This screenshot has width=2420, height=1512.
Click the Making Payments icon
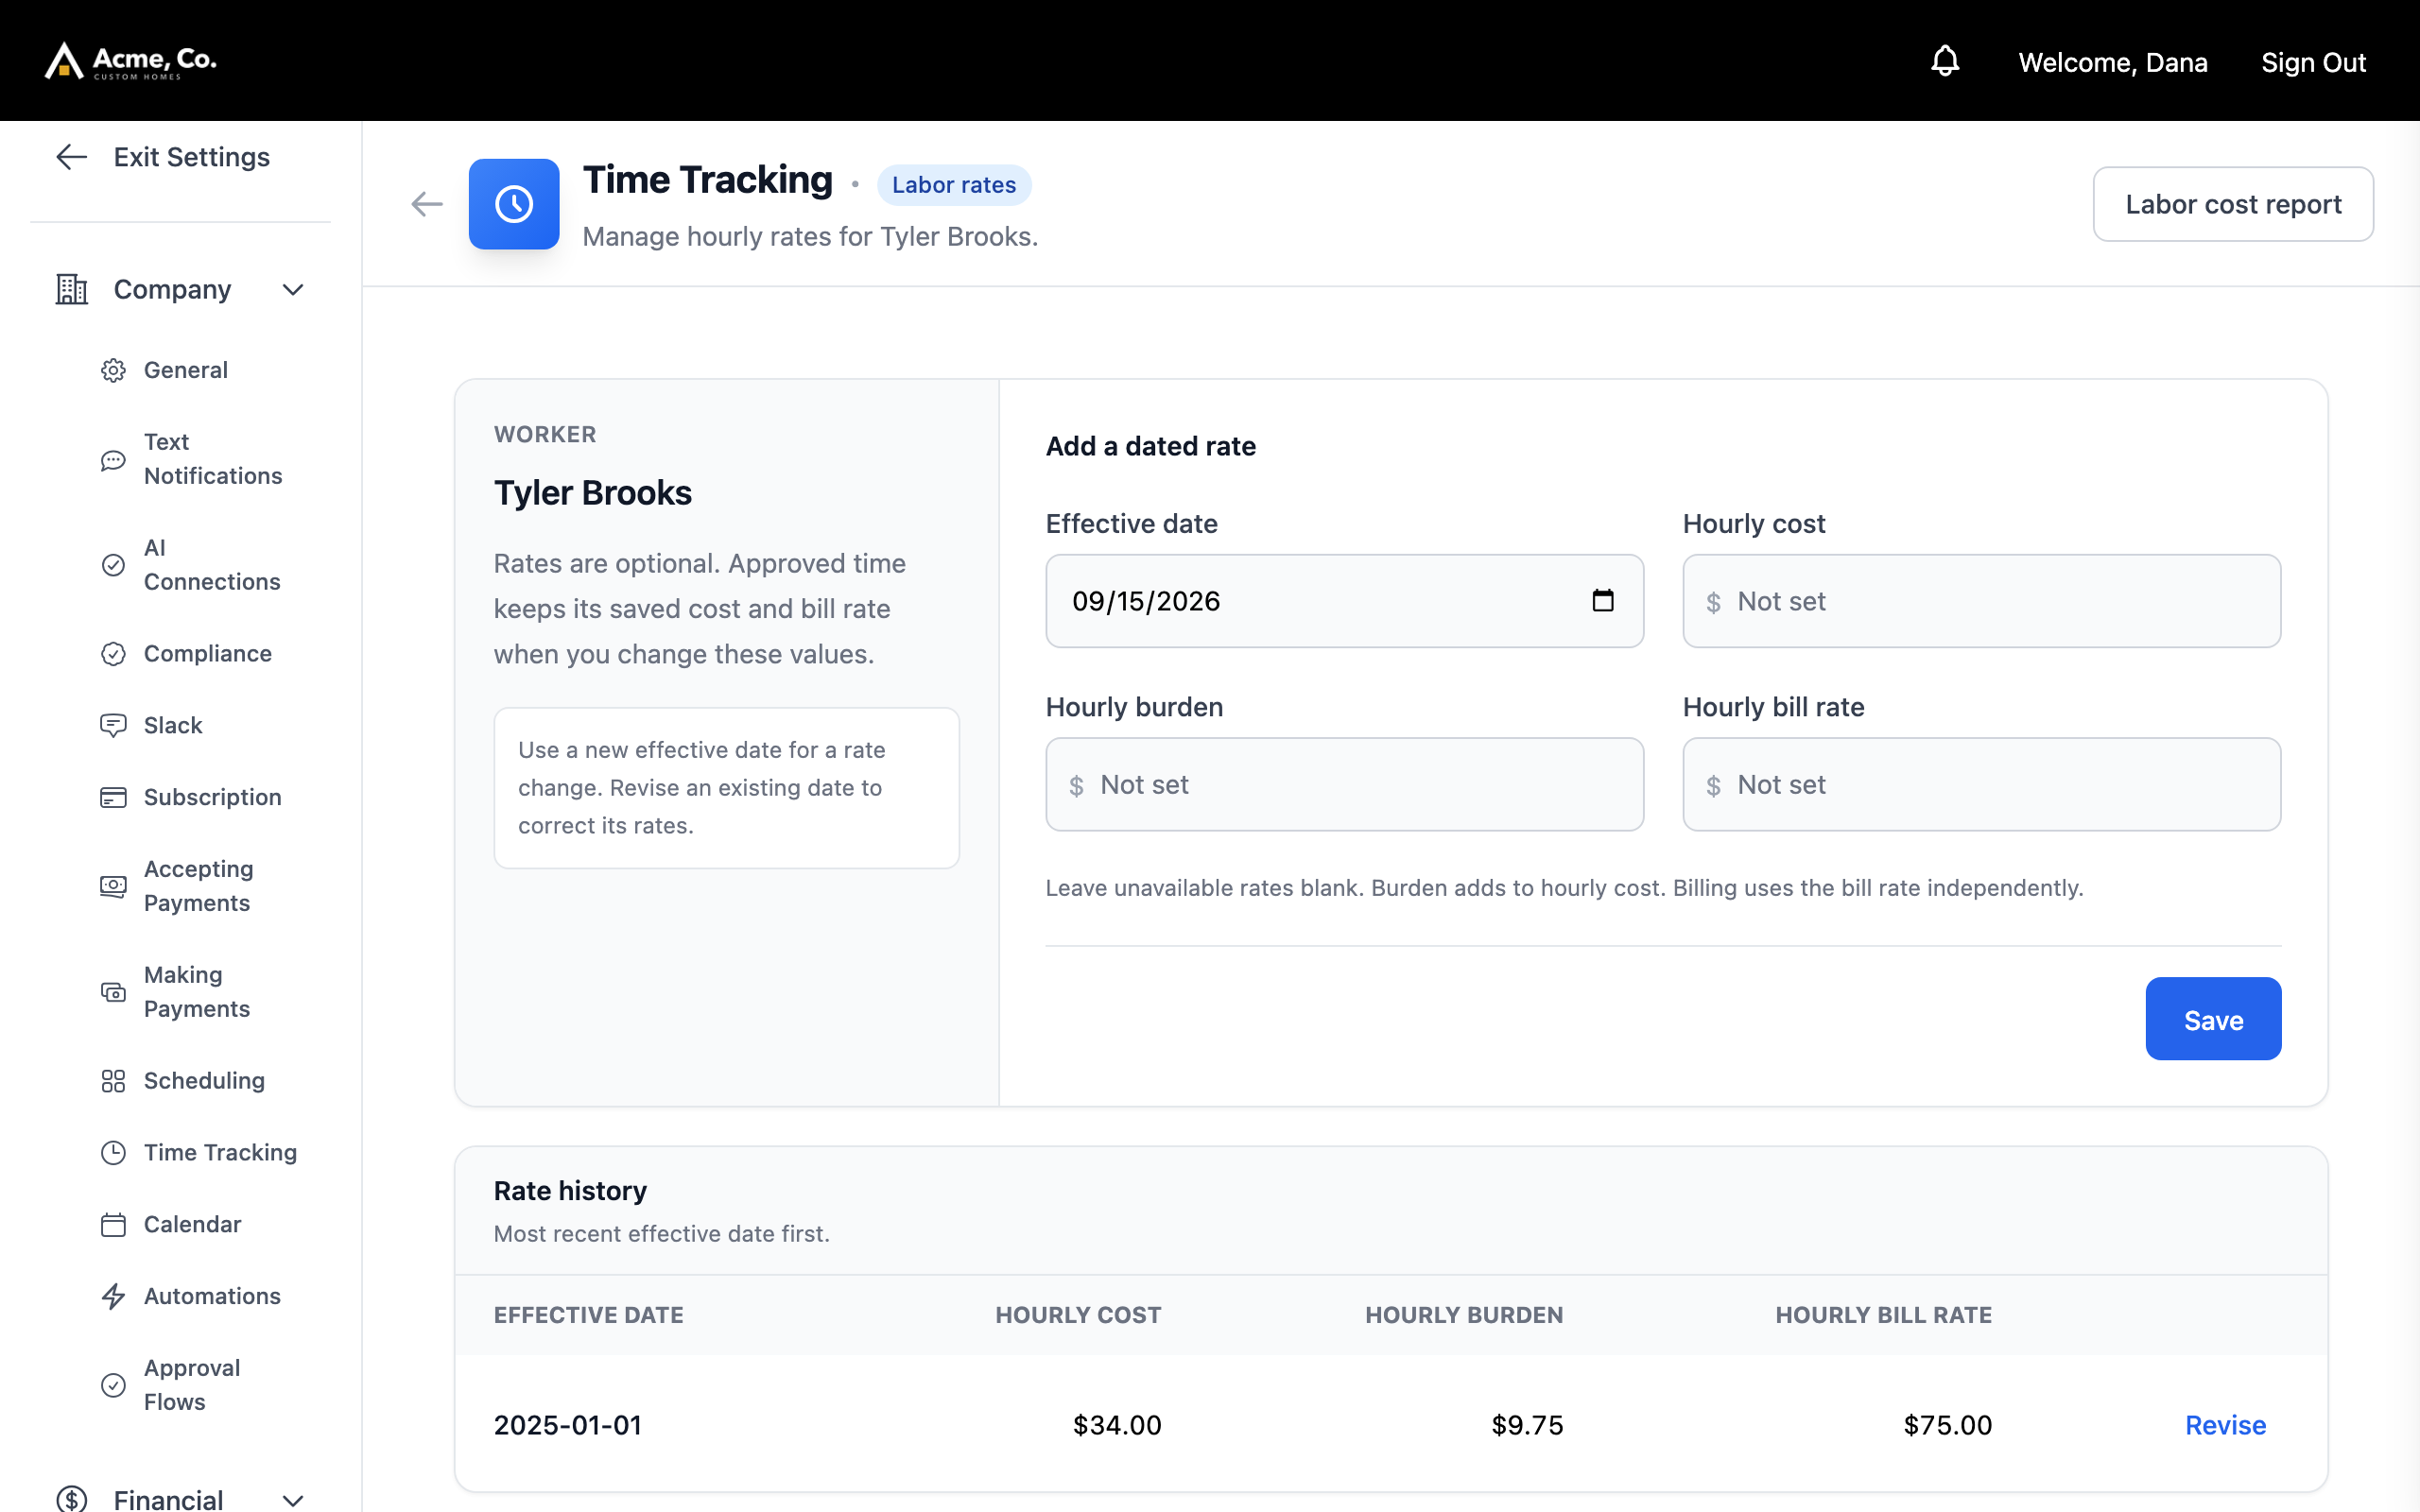pyautogui.click(x=113, y=992)
